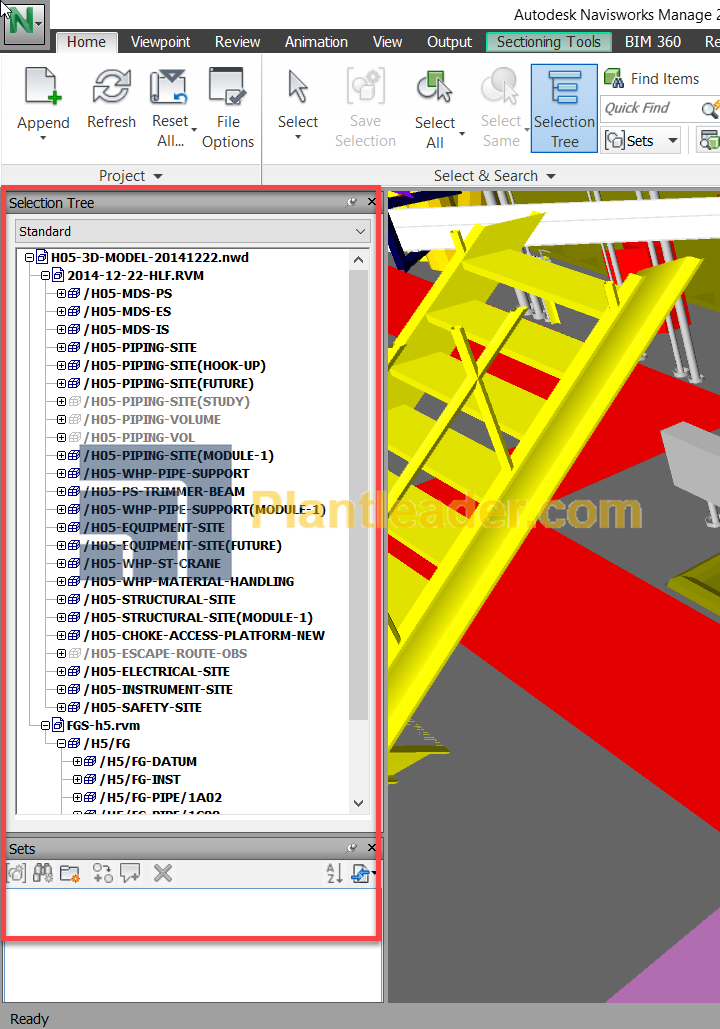Select the /H05-ELECTRICAL-SITE tree item
This screenshot has height=1029, width=720.
157,671
